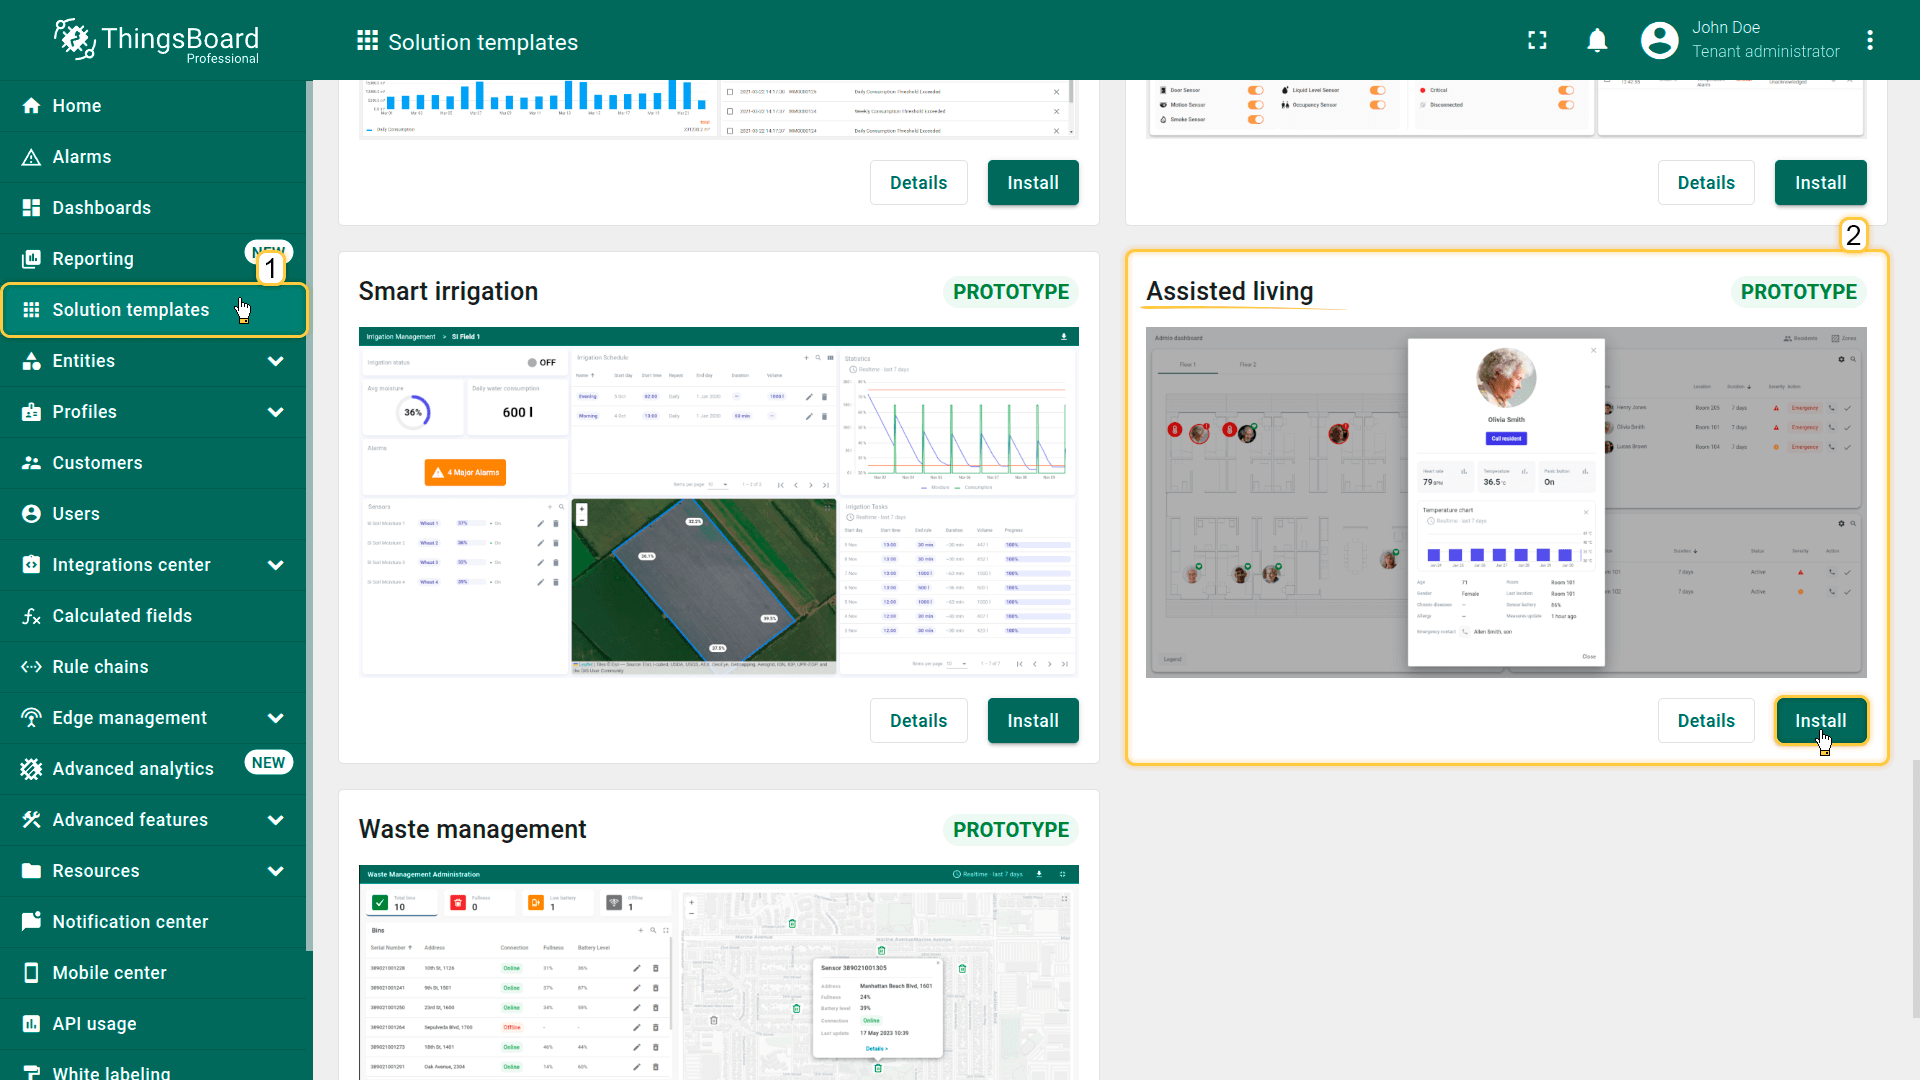
Task: Open the three-dot options menu in header
Action: (1869, 40)
